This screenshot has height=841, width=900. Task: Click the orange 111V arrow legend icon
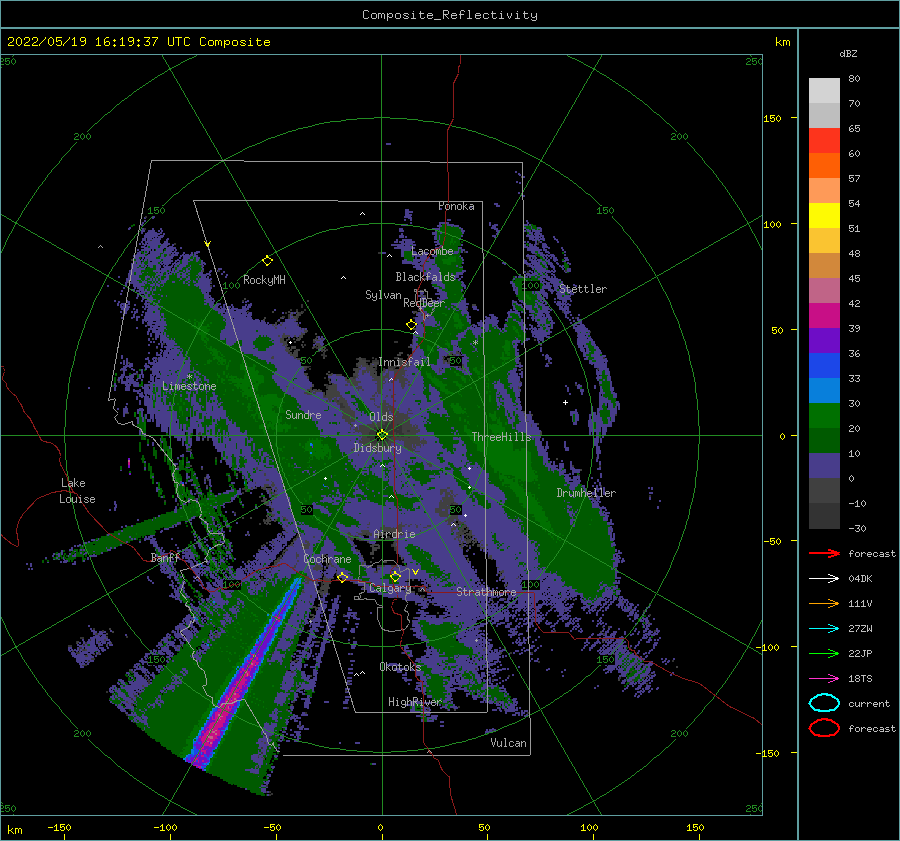824,603
